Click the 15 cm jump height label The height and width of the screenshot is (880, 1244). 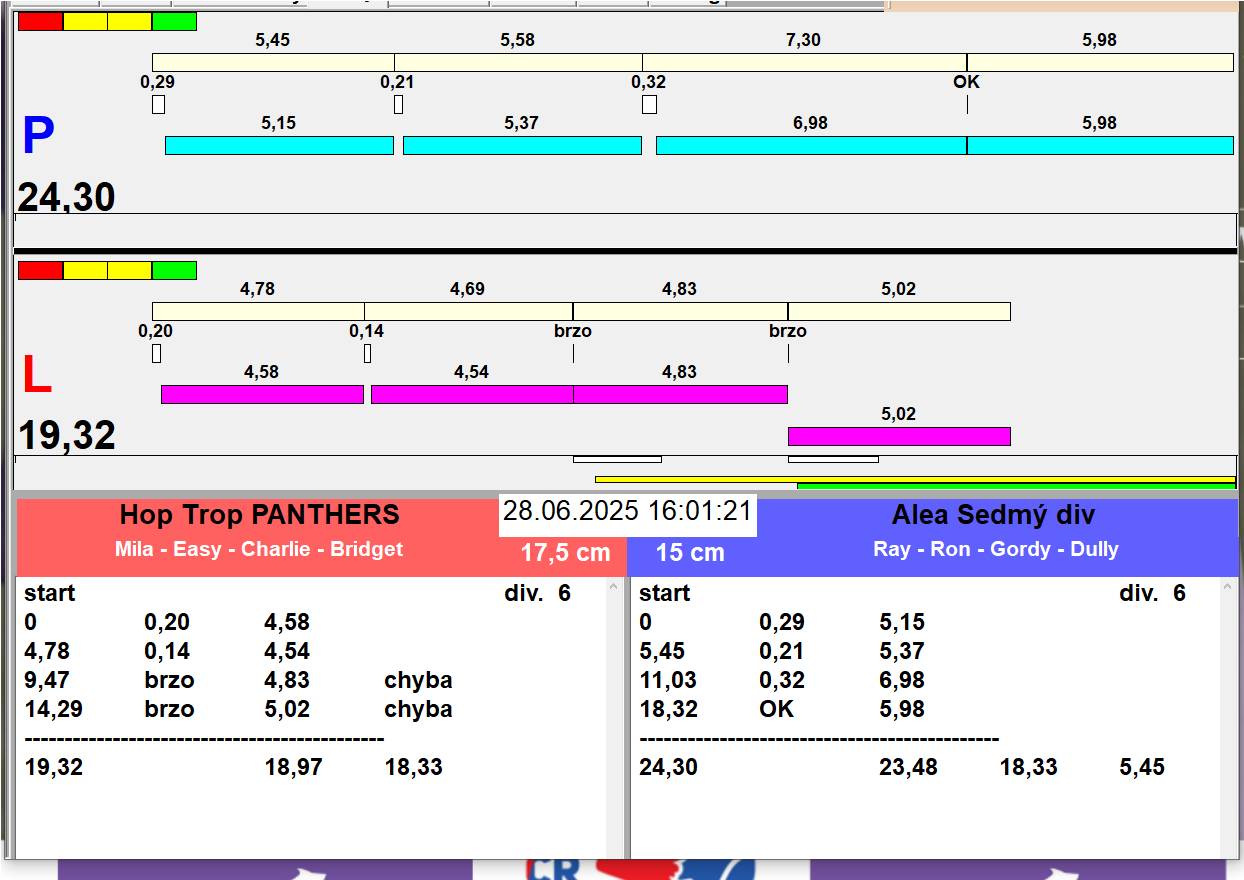point(690,553)
